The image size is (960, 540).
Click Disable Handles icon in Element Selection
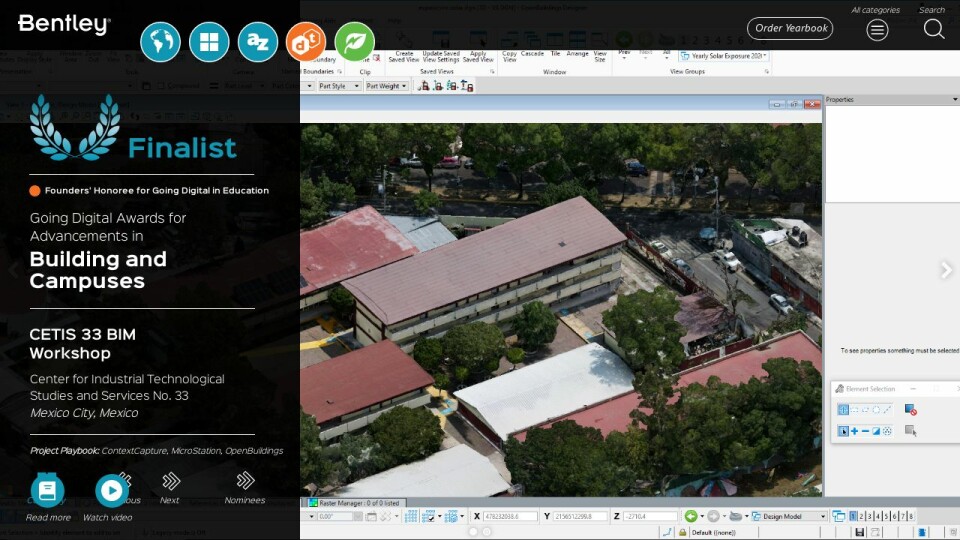(x=910, y=410)
